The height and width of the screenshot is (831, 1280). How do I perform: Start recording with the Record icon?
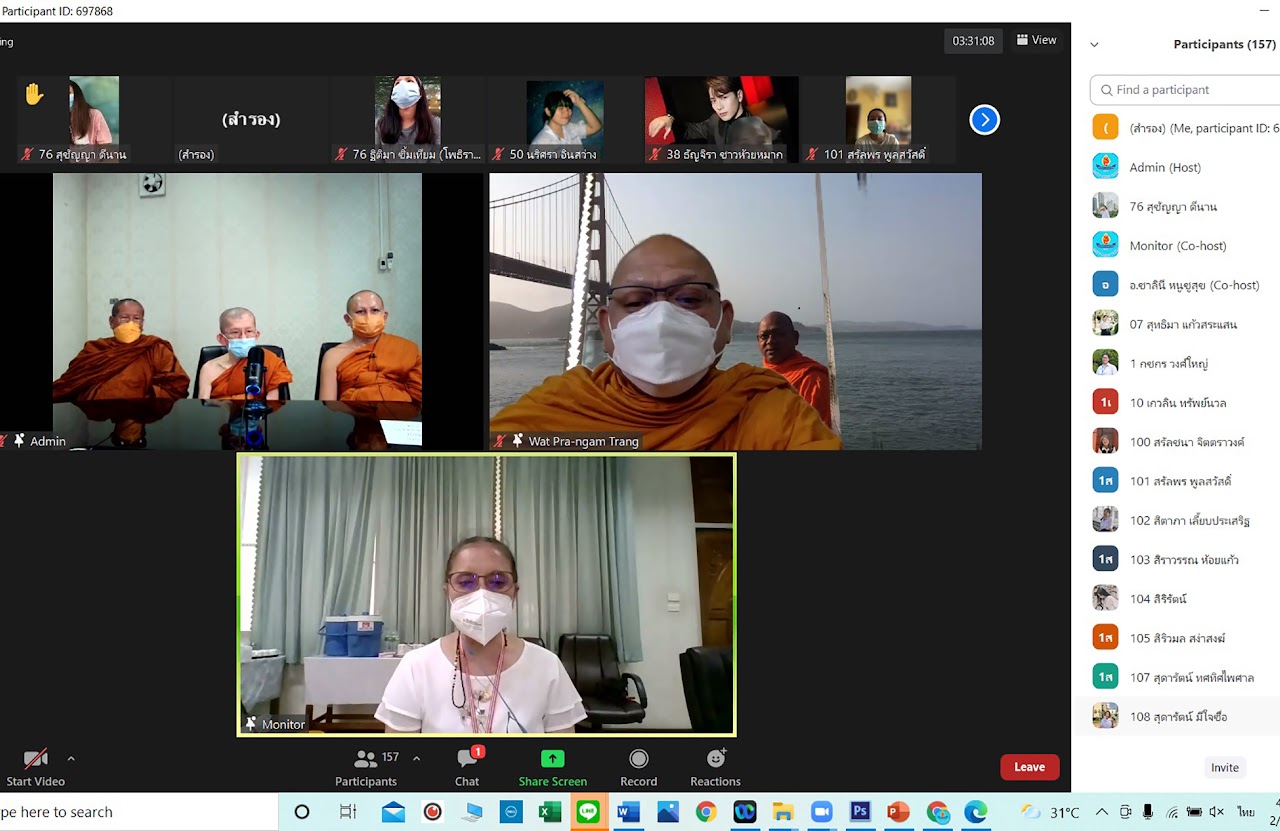point(639,759)
